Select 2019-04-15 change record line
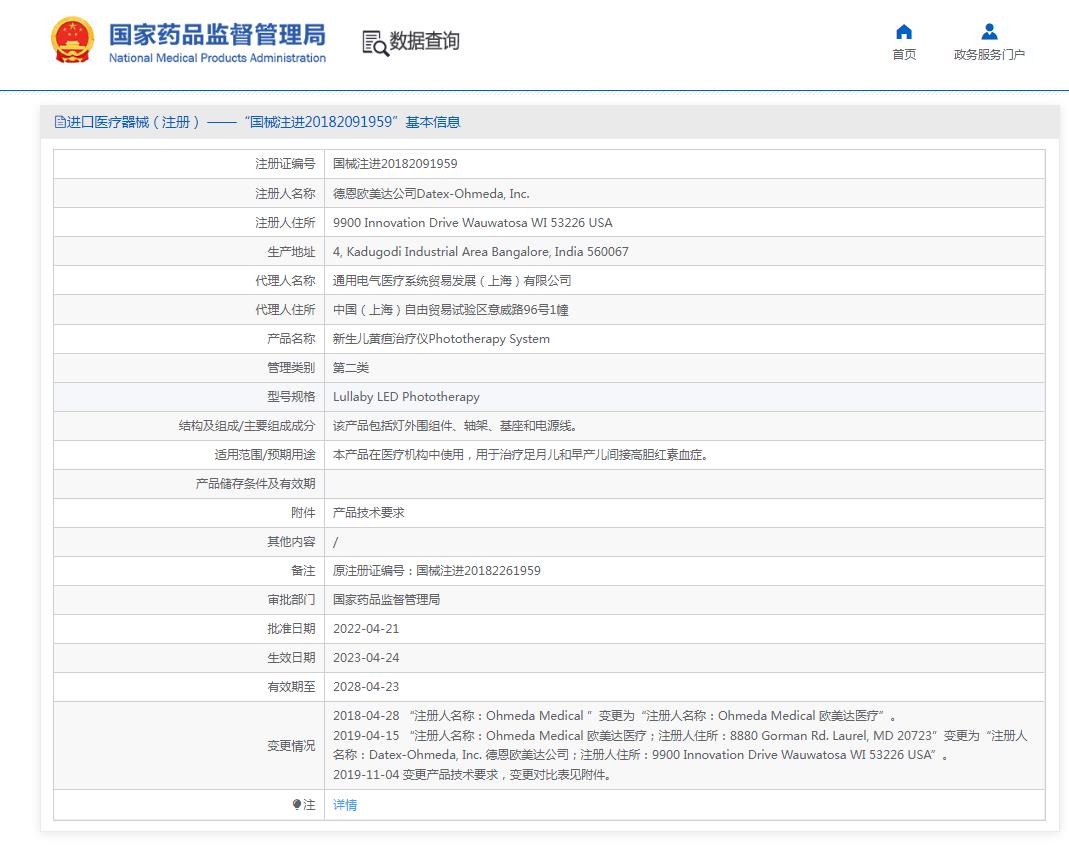This screenshot has width=1069, height=855. coord(680,745)
